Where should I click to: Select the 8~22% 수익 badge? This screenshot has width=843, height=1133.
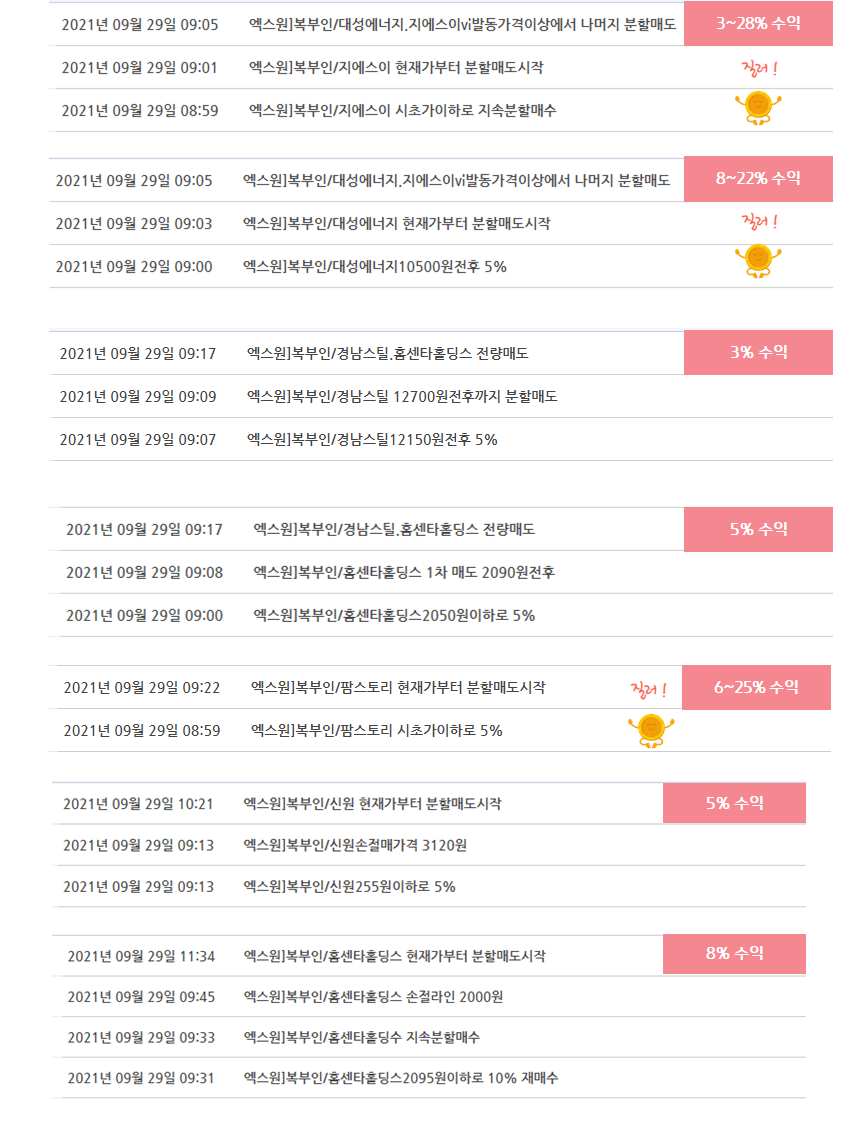758,178
